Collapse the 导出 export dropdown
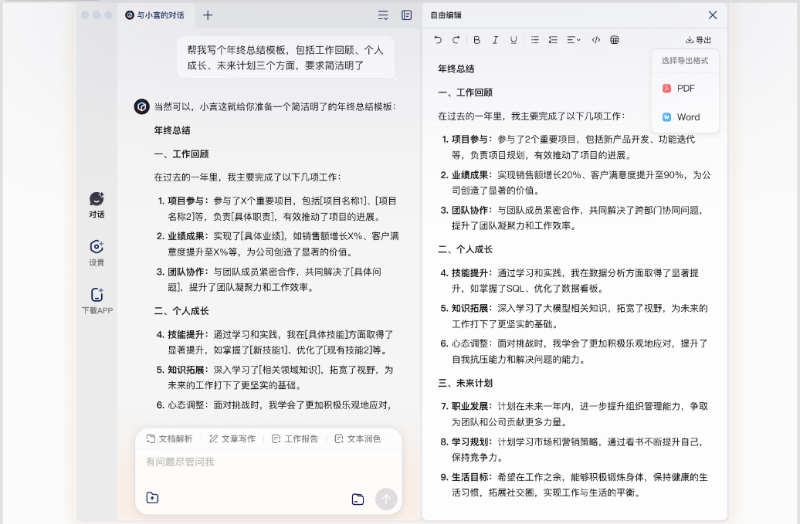The width and height of the screenshot is (800, 524). pos(699,40)
